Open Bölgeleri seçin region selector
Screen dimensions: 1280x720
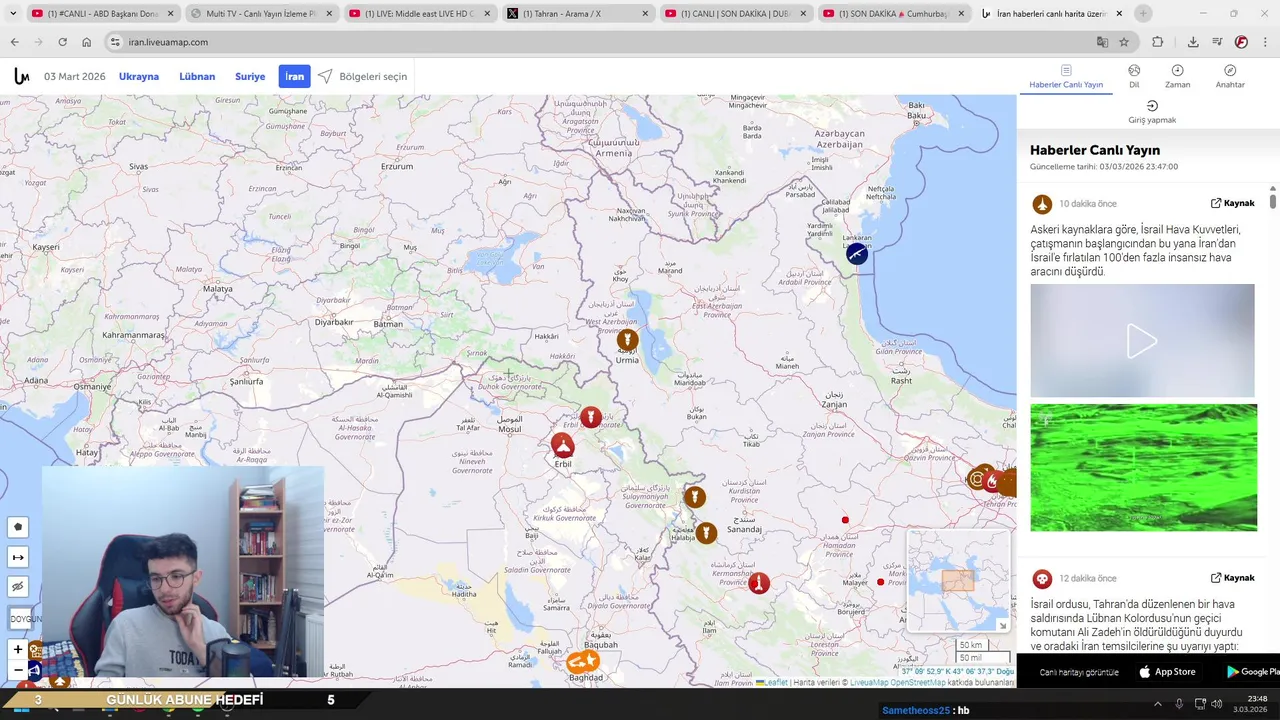pyautogui.click(x=362, y=76)
